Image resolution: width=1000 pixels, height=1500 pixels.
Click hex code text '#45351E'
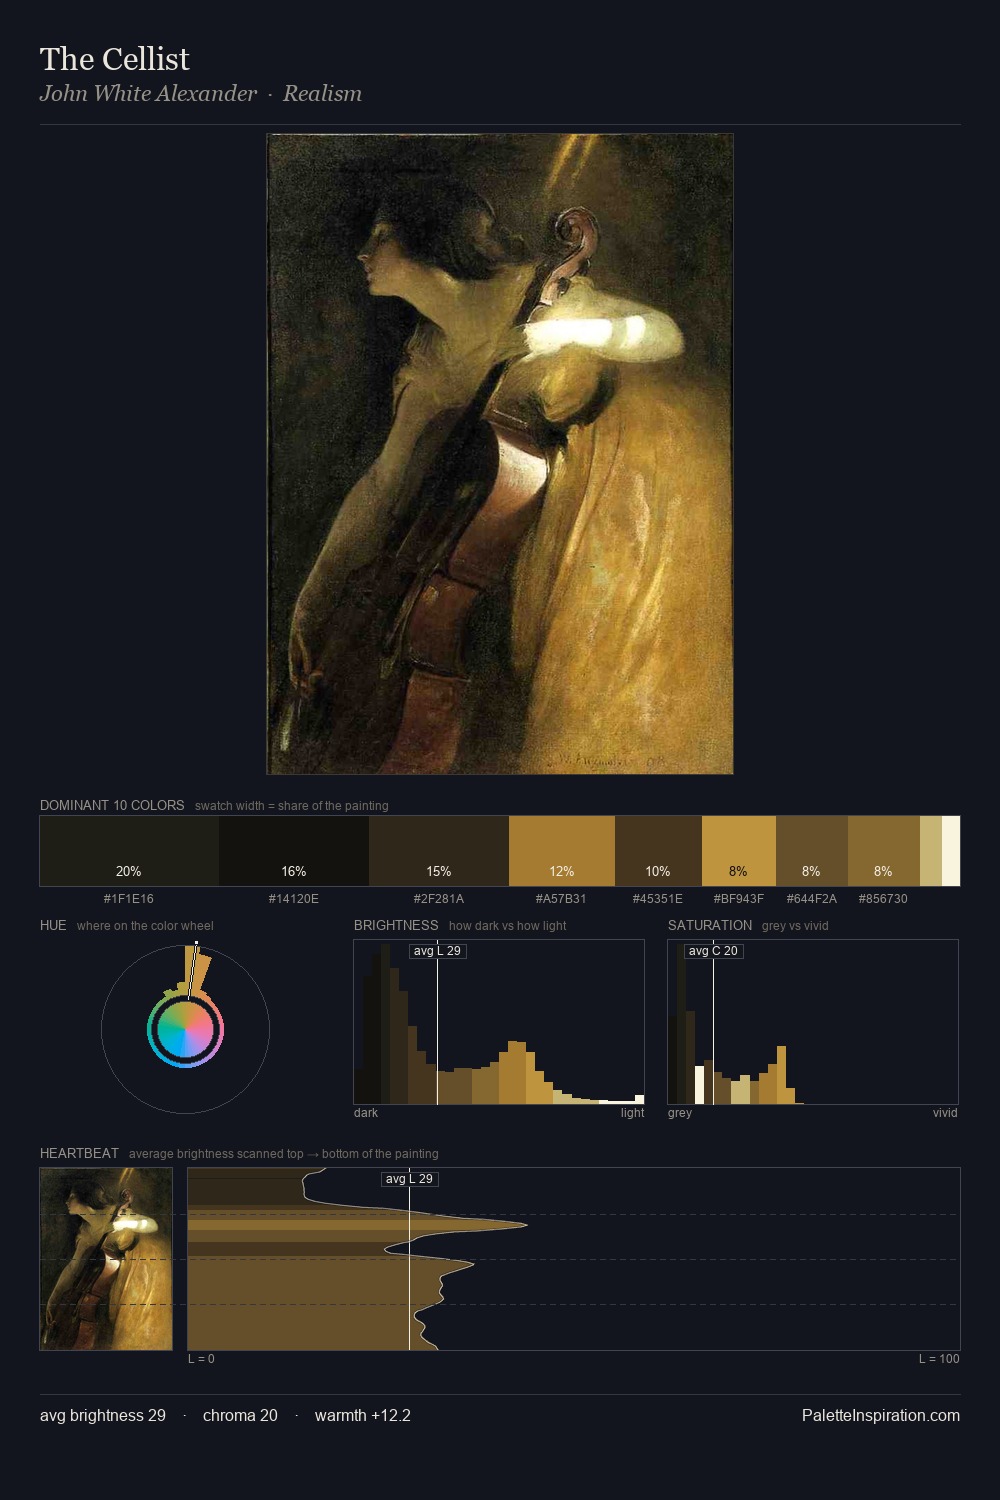pyautogui.click(x=658, y=899)
